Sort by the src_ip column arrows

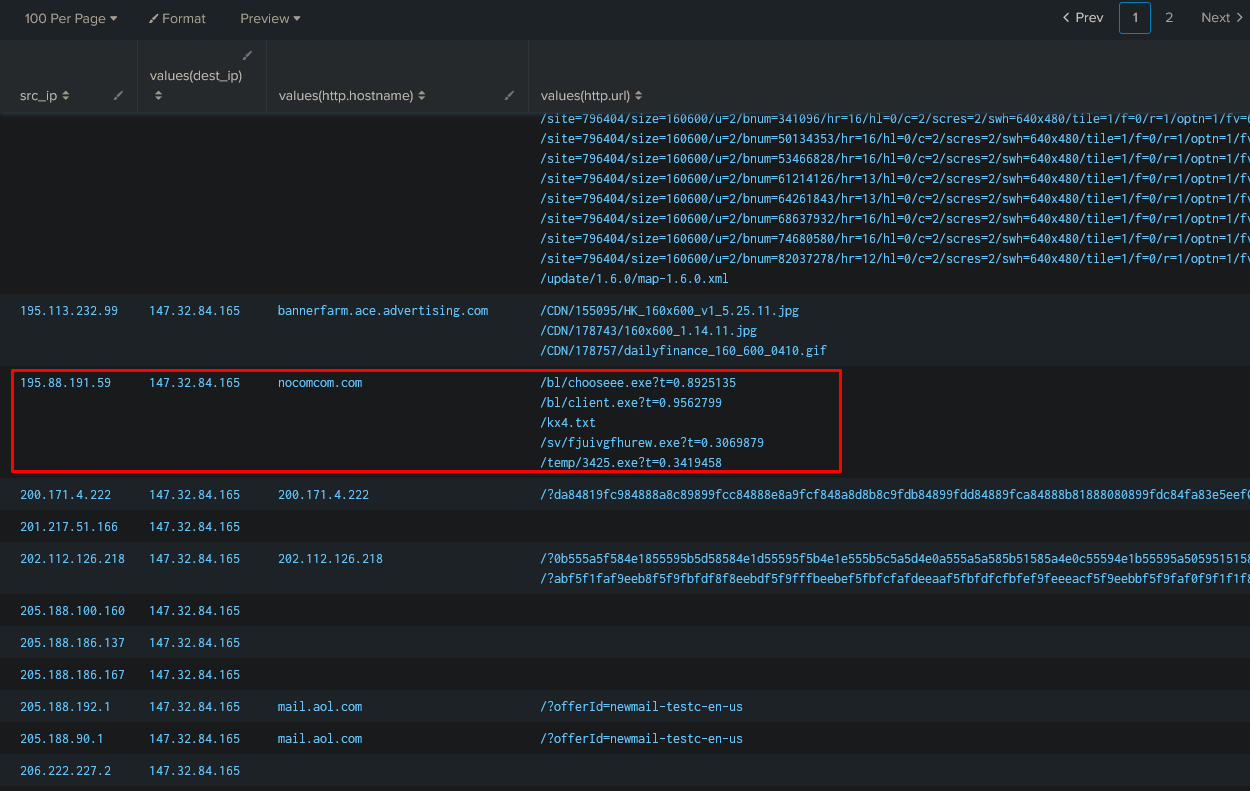(66, 96)
